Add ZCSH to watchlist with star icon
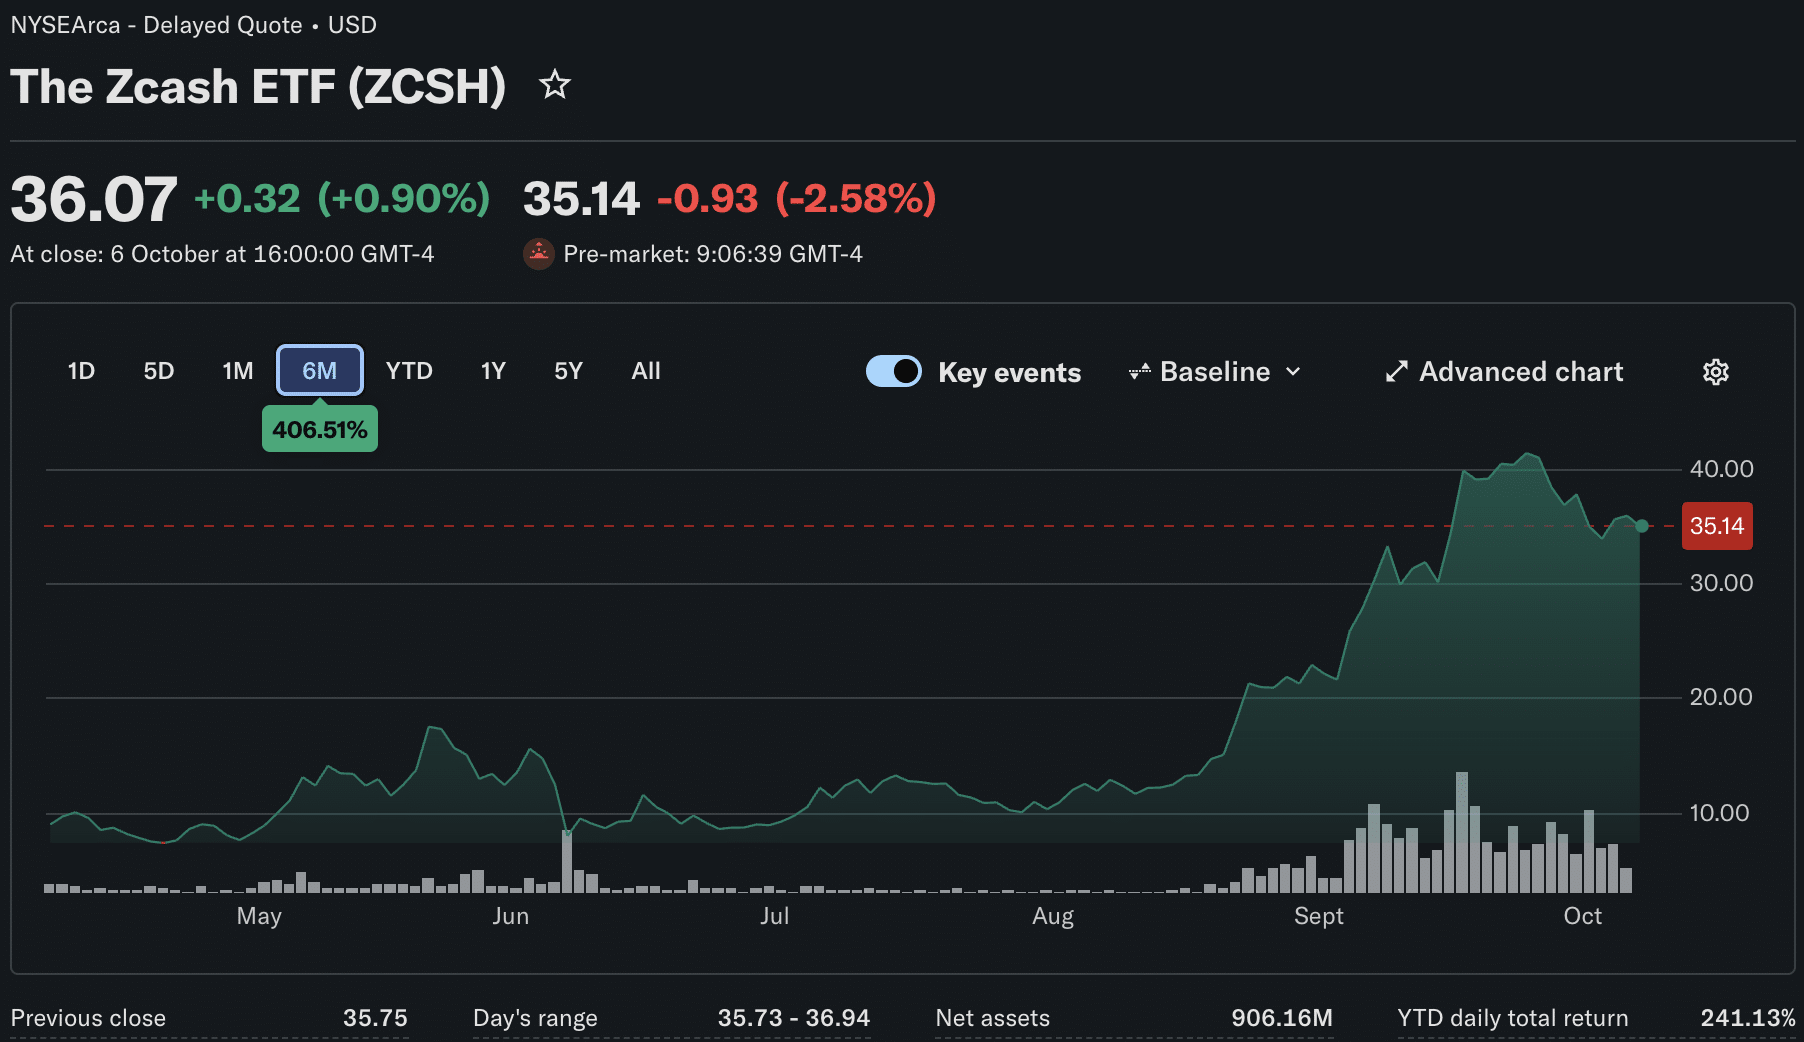 555,85
